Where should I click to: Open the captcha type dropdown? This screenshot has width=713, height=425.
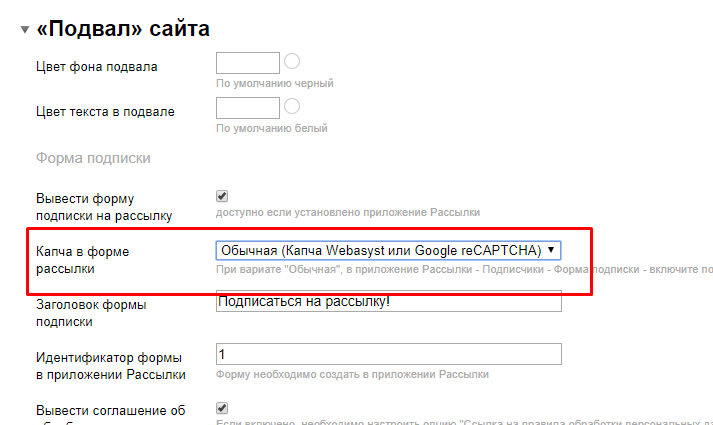(x=388, y=249)
